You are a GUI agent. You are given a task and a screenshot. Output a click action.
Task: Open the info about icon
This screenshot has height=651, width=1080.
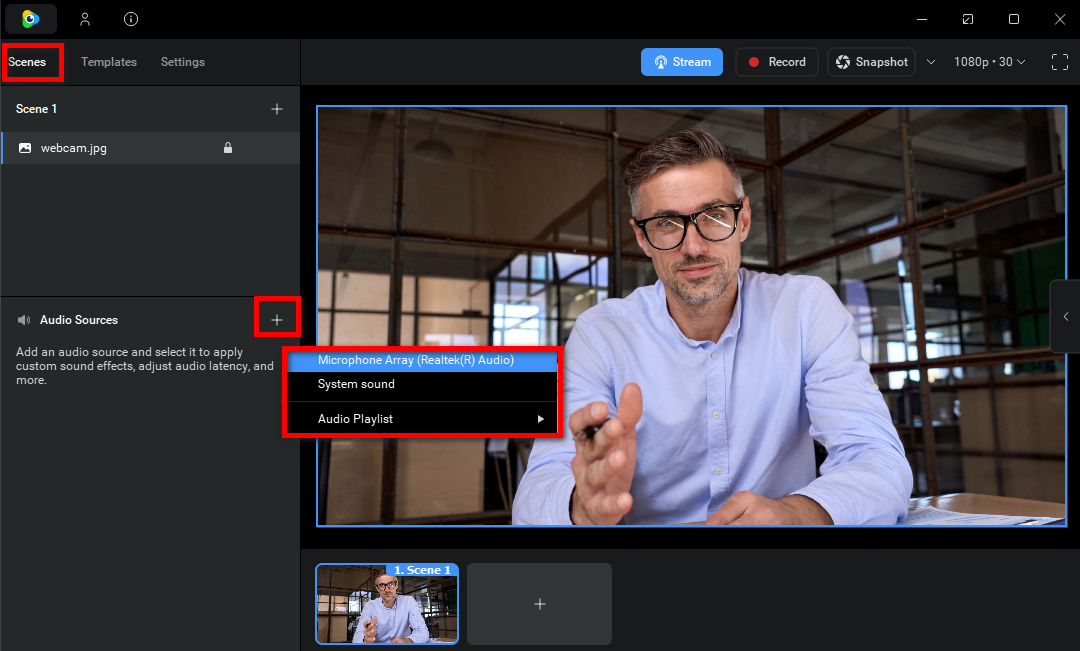(131, 19)
